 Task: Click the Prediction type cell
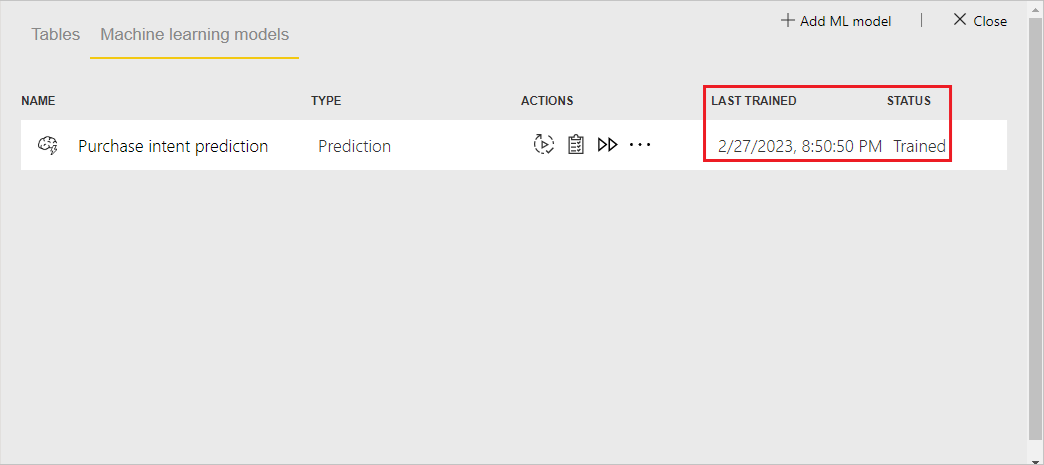coord(354,146)
